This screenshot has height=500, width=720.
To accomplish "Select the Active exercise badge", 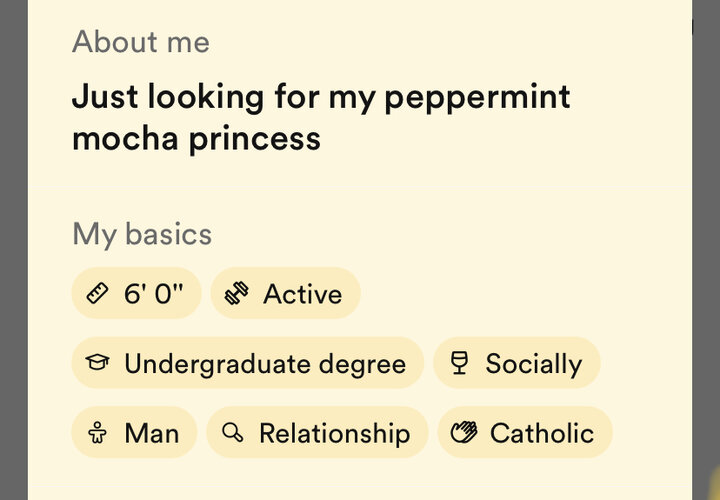I will click(x=286, y=293).
